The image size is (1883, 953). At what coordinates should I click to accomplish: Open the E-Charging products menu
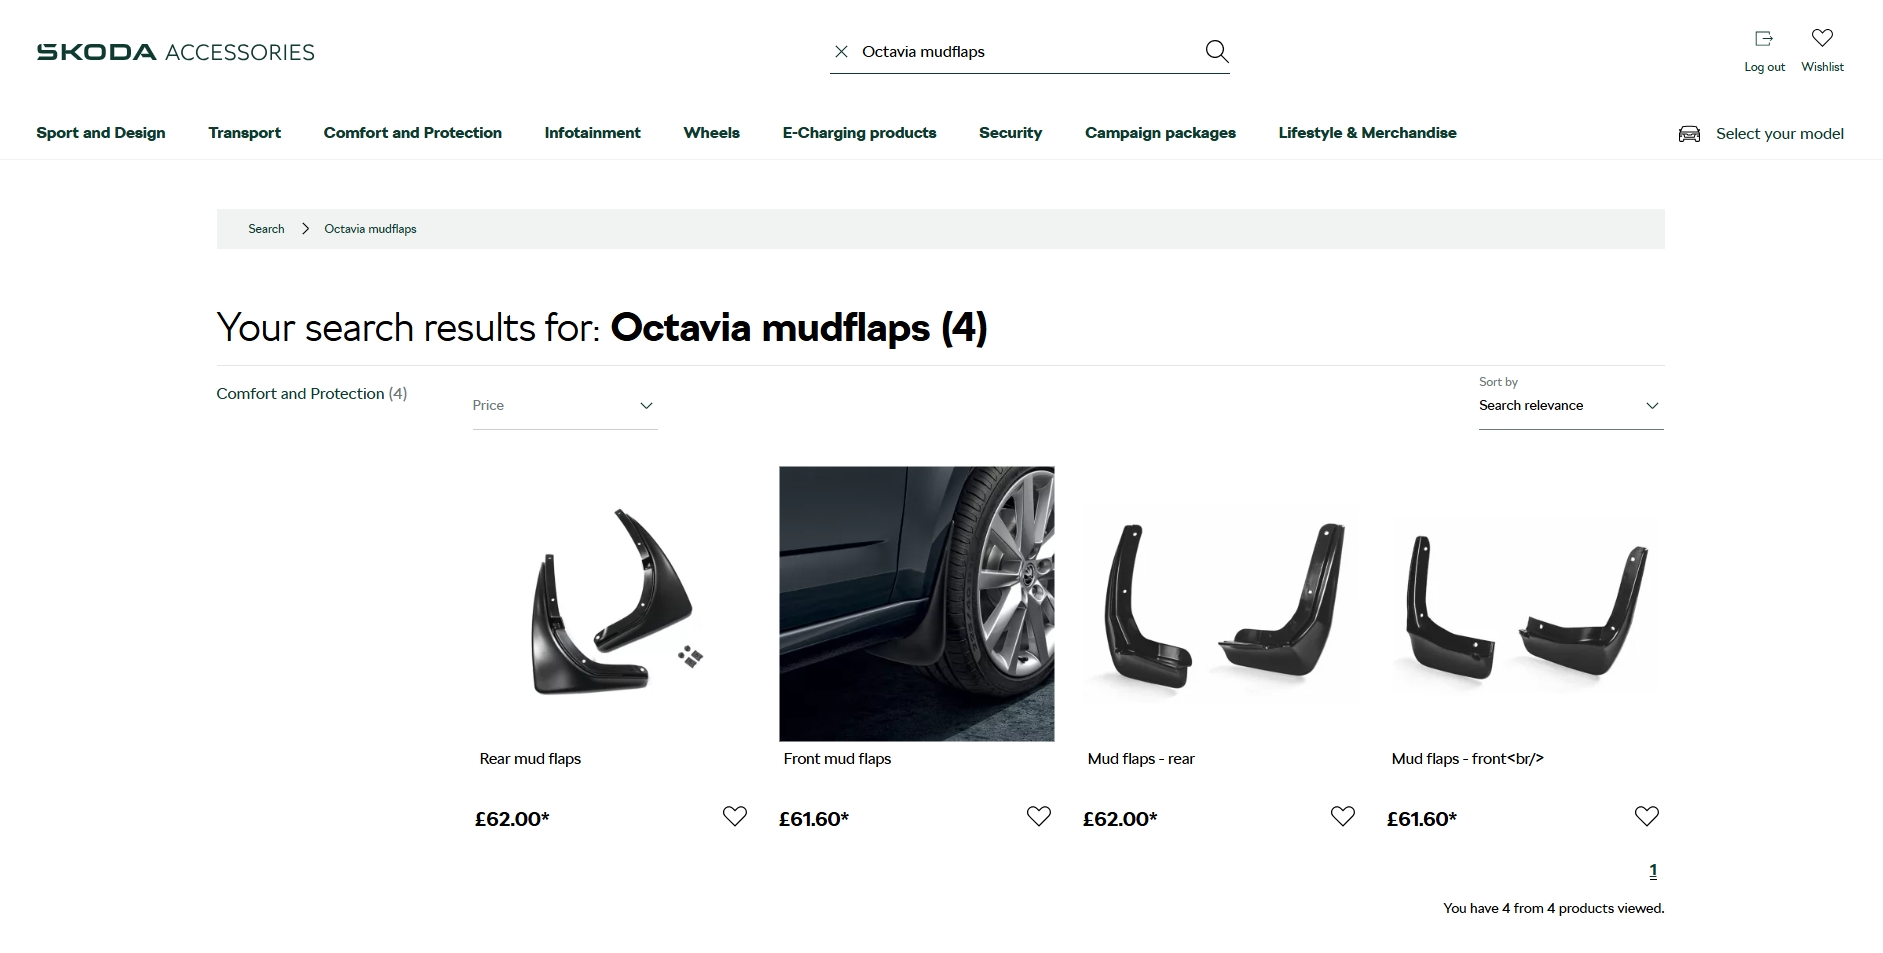[859, 133]
